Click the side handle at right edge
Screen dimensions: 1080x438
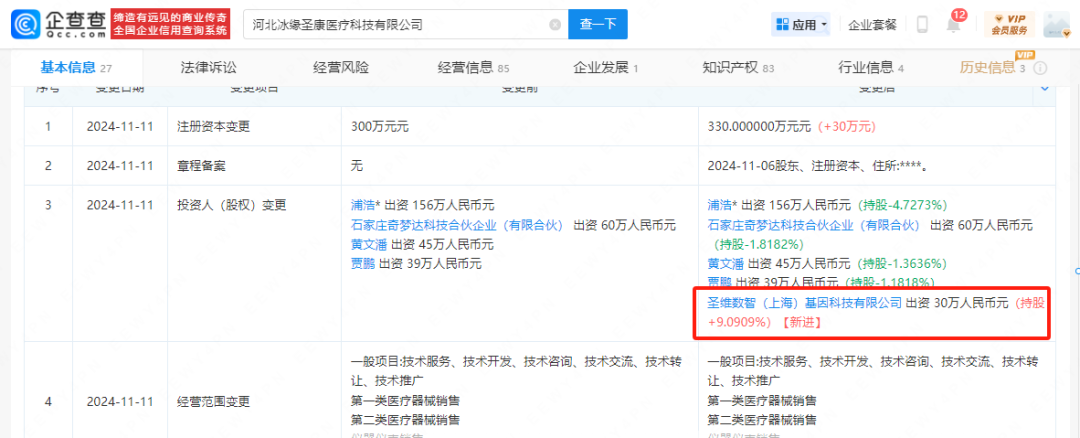point(1077,272)
